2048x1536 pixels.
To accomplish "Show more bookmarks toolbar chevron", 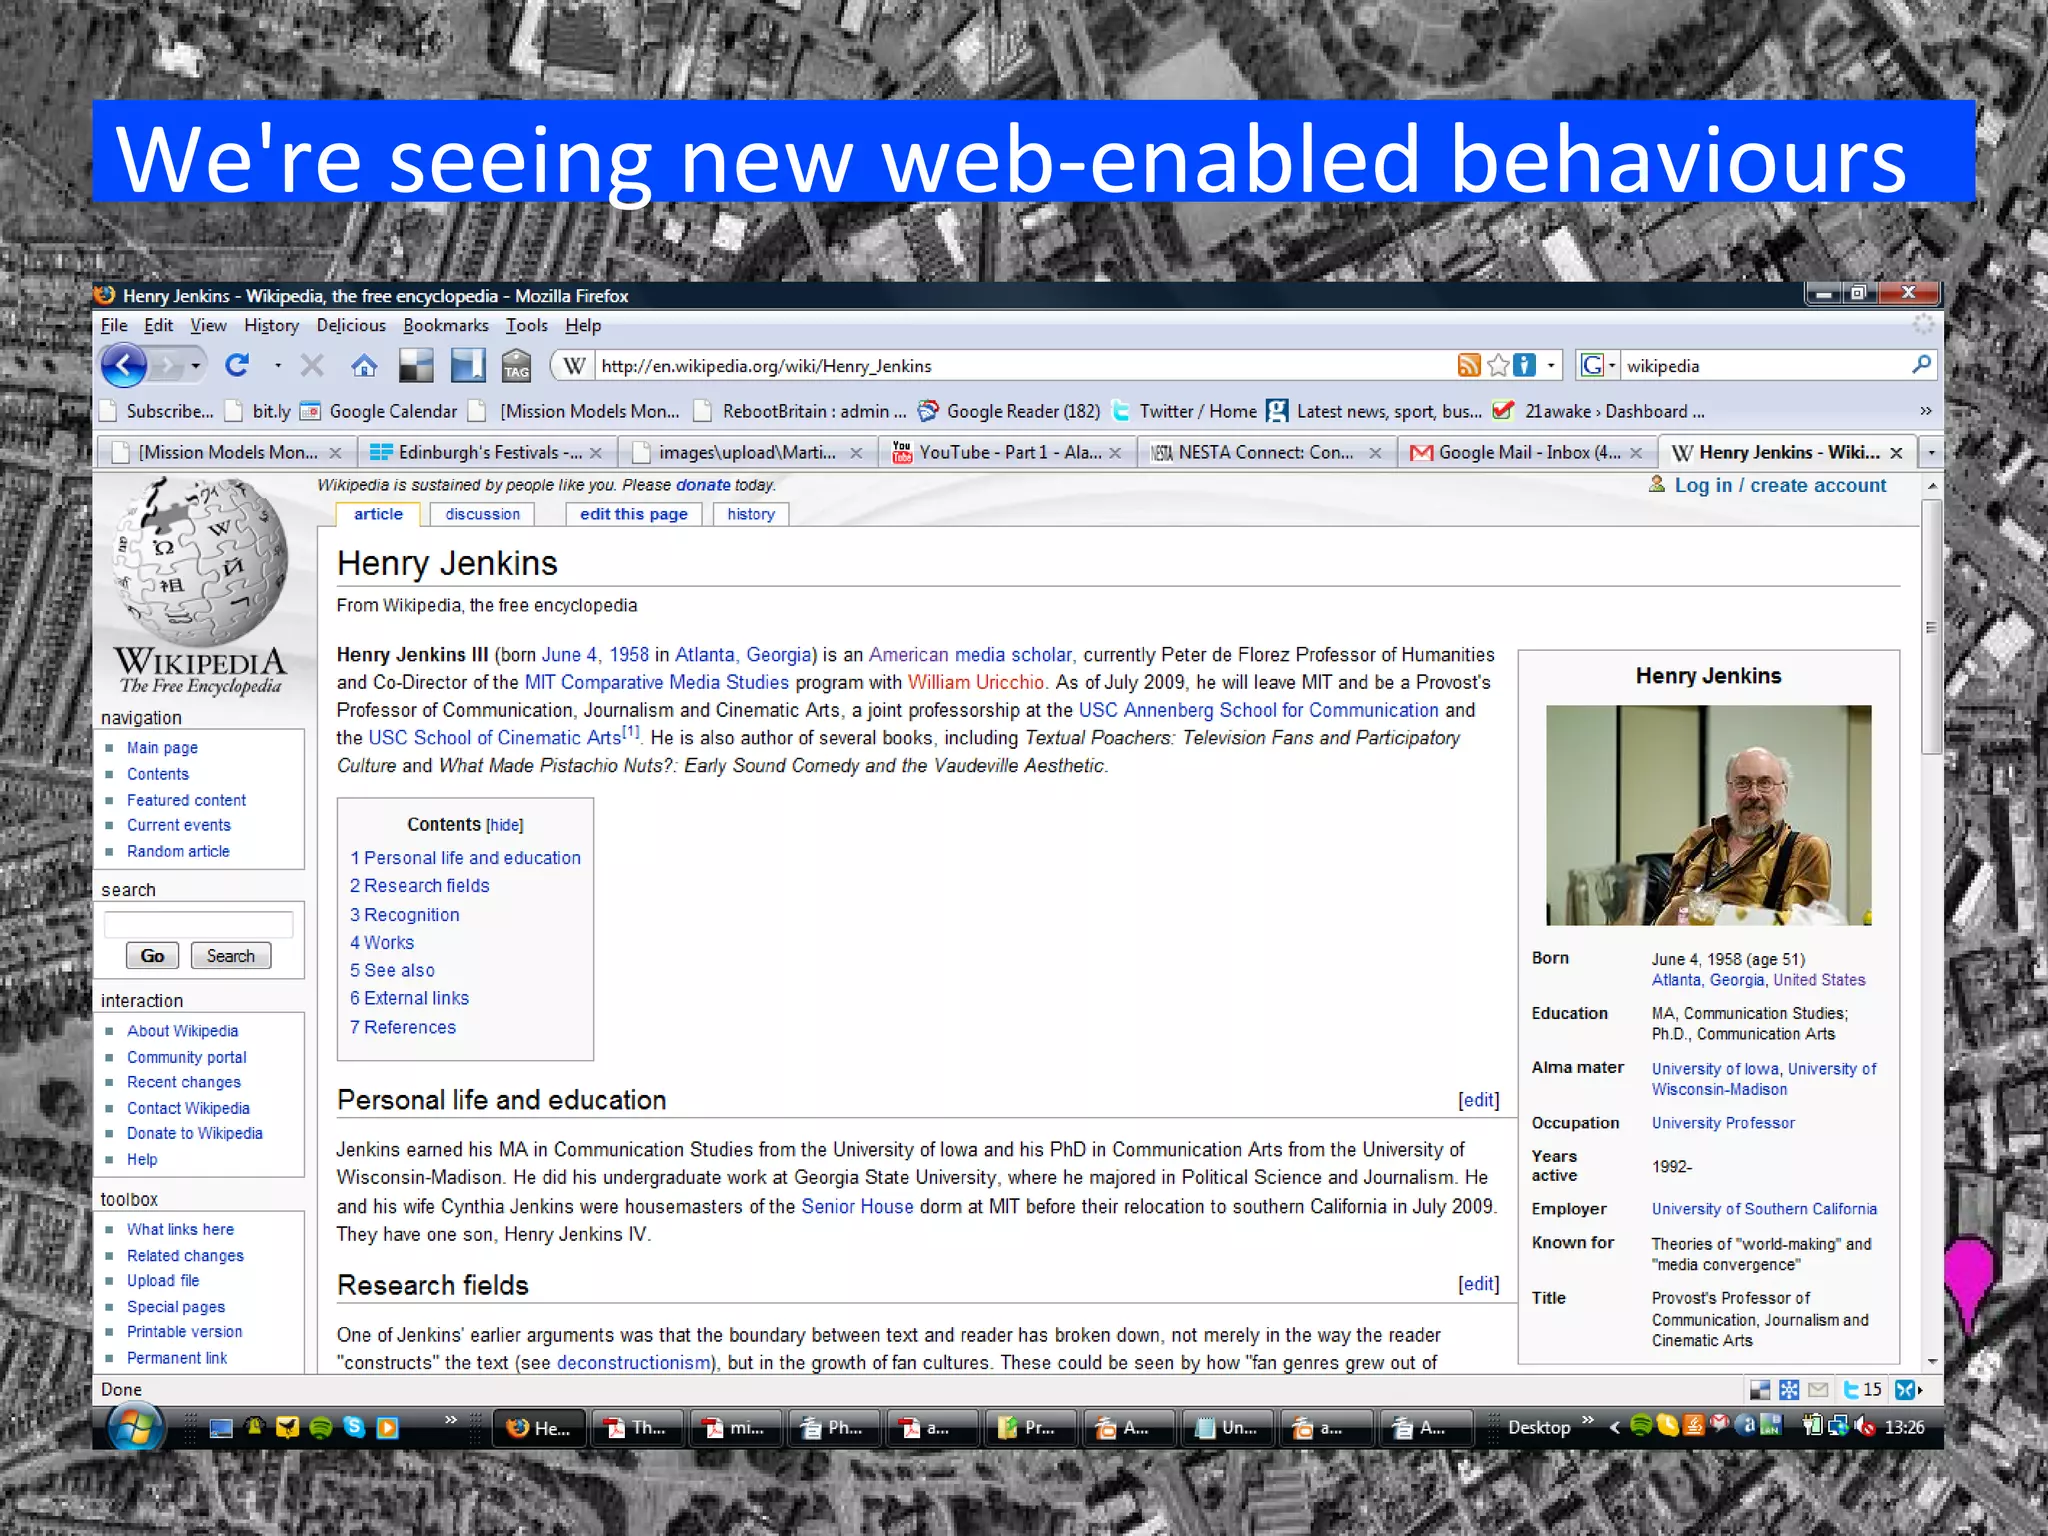I will (1925, 411).
